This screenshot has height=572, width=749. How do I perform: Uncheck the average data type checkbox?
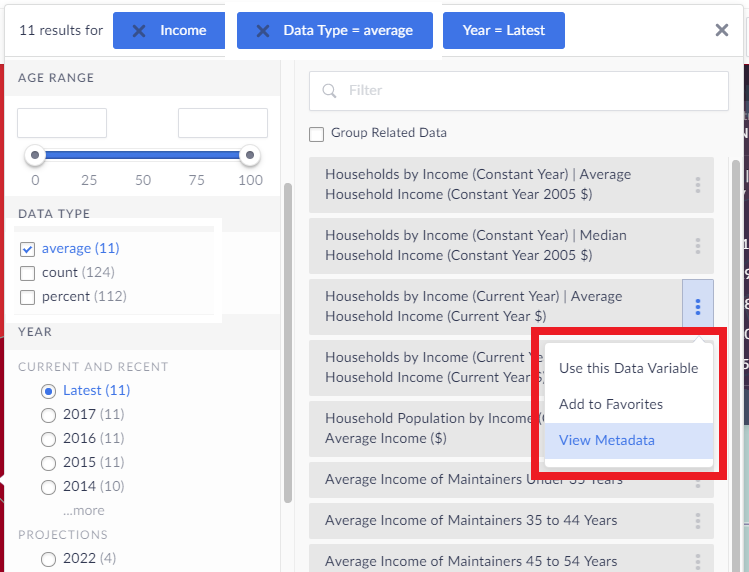(28, 249)
